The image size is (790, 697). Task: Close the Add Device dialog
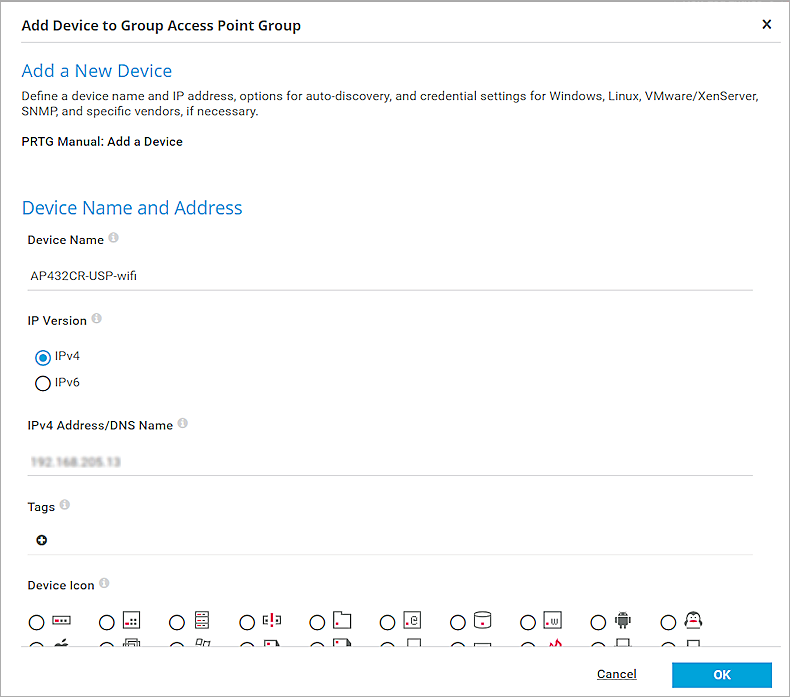767,24
